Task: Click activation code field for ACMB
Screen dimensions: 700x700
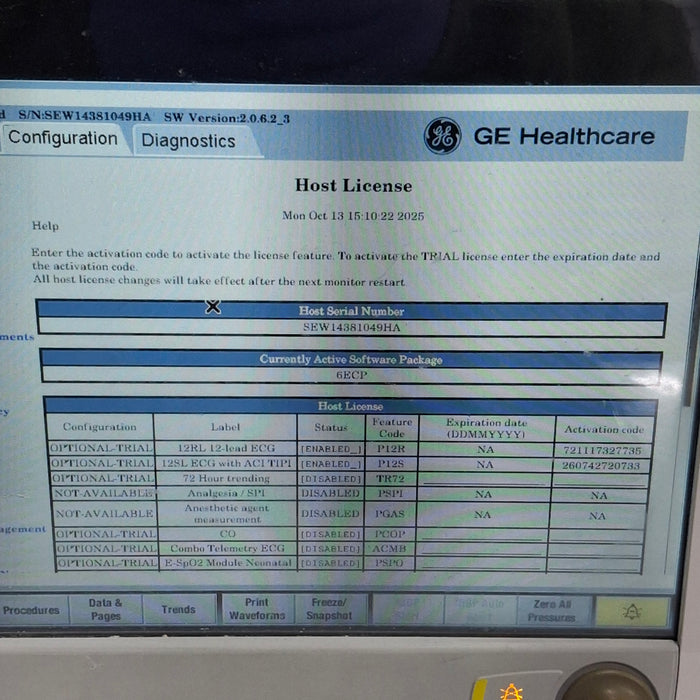Action: pyautogui.click(x=595, y=550)
